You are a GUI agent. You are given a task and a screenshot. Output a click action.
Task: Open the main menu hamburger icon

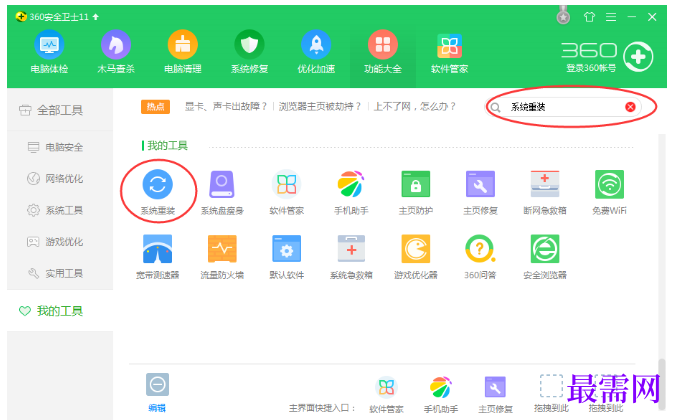[x=611, y=17]
